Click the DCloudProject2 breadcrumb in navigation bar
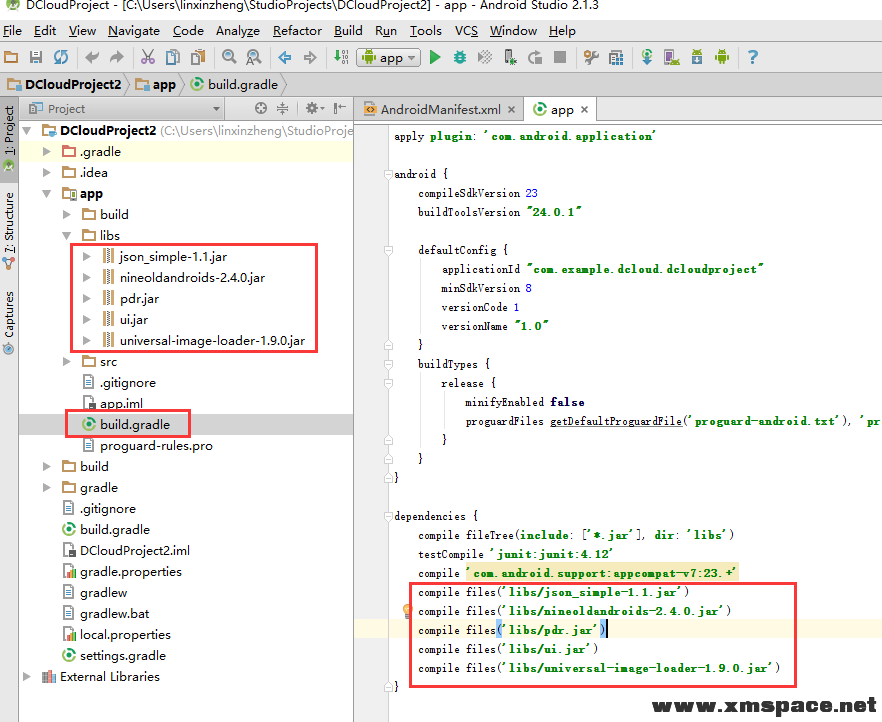Image resolution: width=882 pixels, height=722 pixels. point(72,85)
